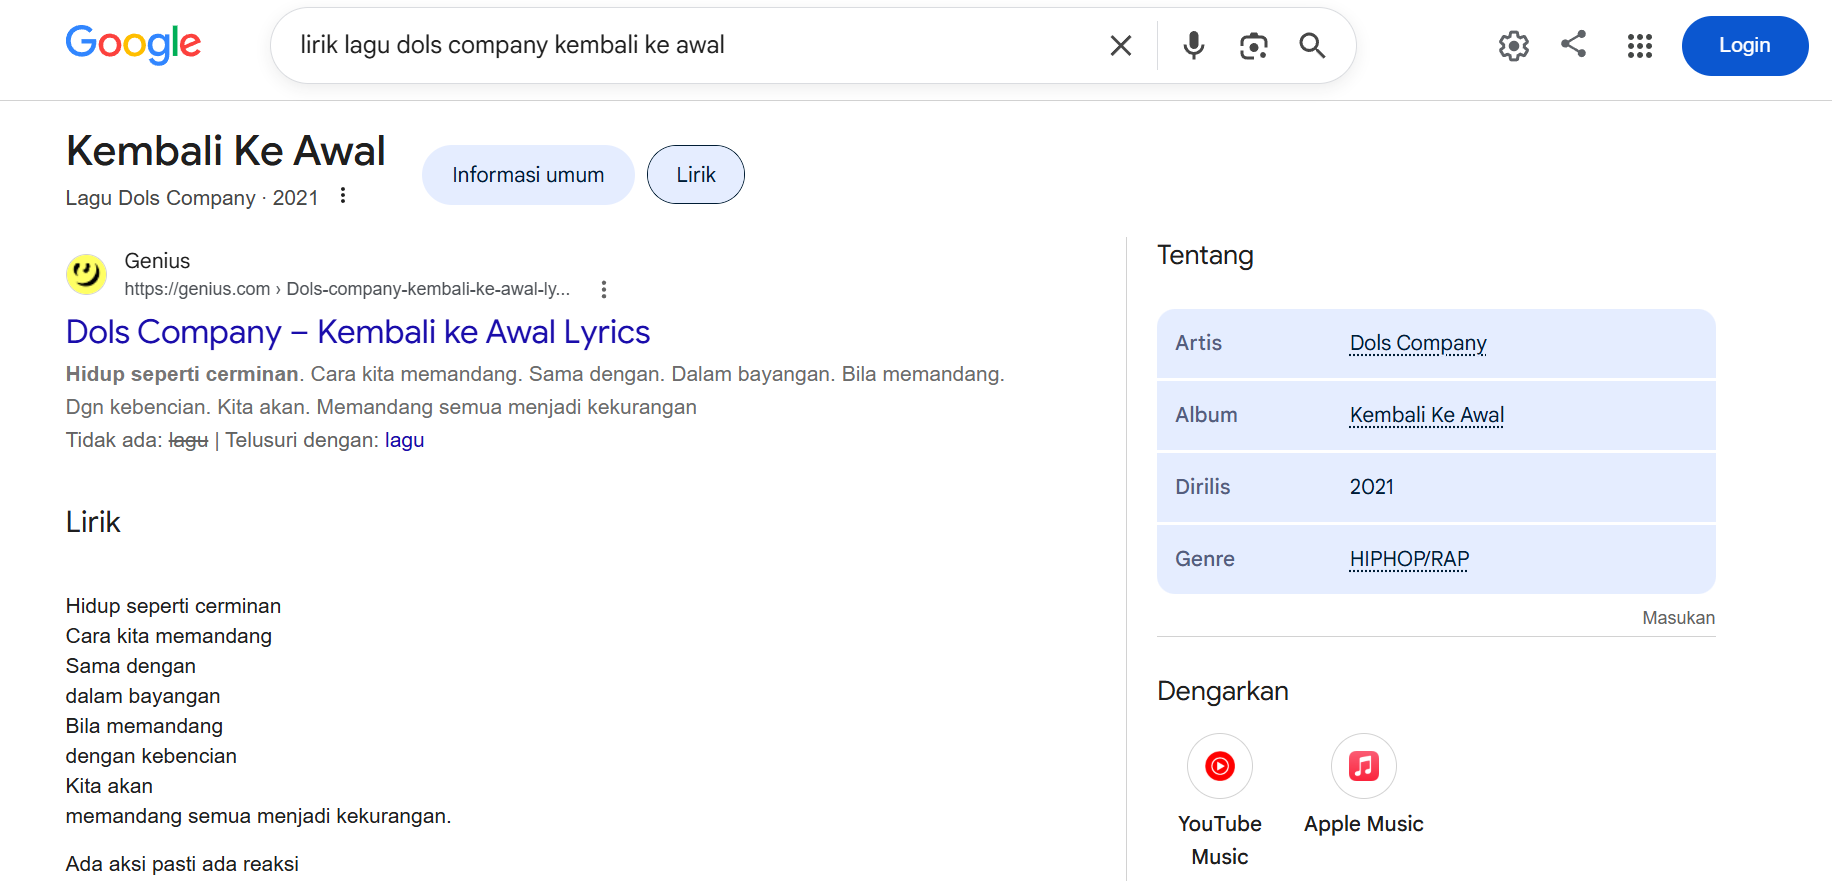This screenshot has width=1832, height=881.
Task: Click the Kembali Ke Awal title heading
Action: coord(226,151)
